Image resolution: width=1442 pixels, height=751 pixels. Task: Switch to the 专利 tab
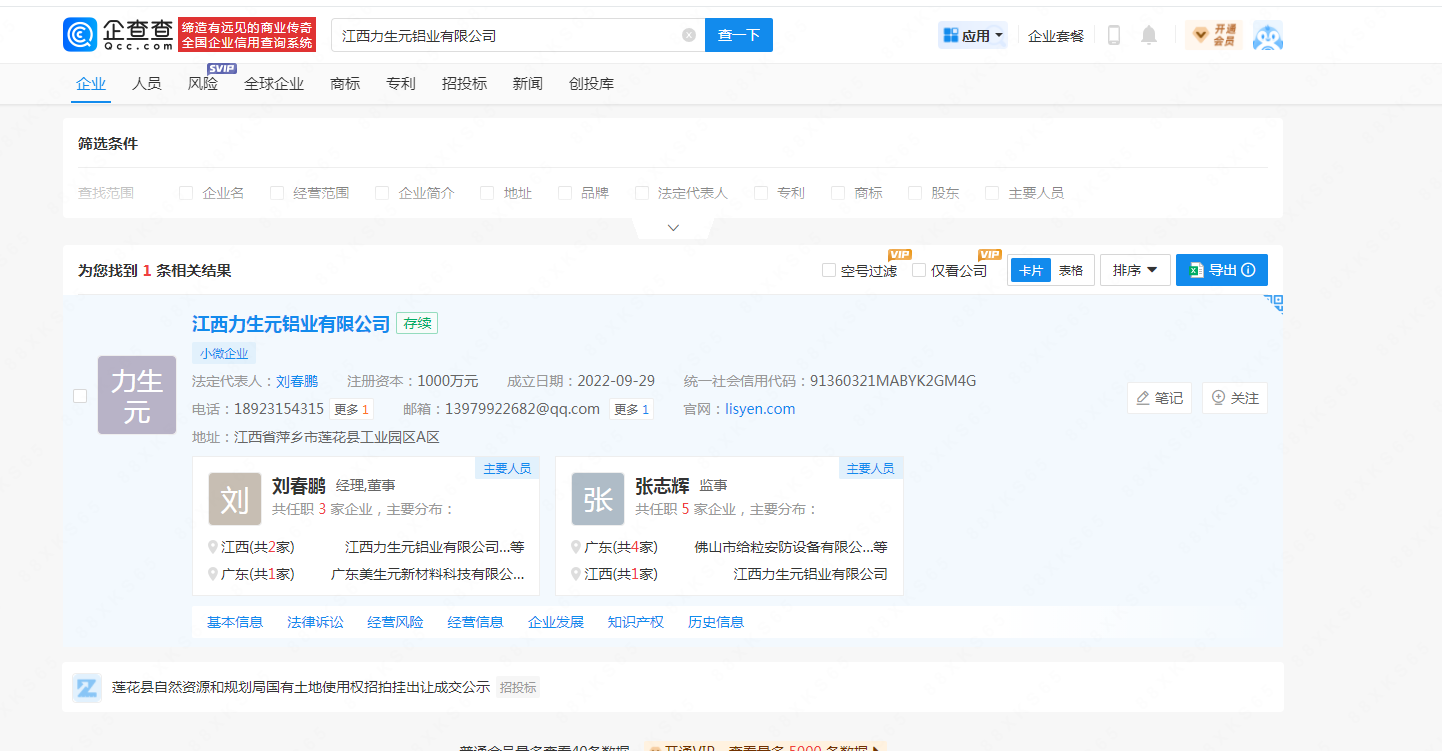click(400, 84)
